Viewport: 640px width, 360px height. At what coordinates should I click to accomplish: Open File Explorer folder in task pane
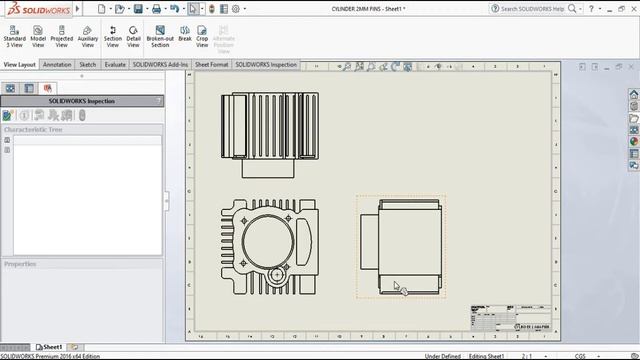point(633,118)
